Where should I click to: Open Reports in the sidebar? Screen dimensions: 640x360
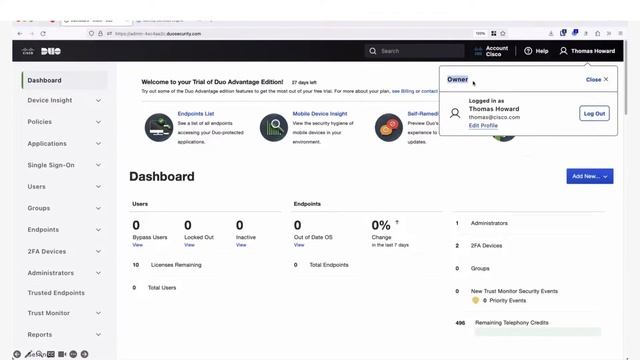click(40, 335)
